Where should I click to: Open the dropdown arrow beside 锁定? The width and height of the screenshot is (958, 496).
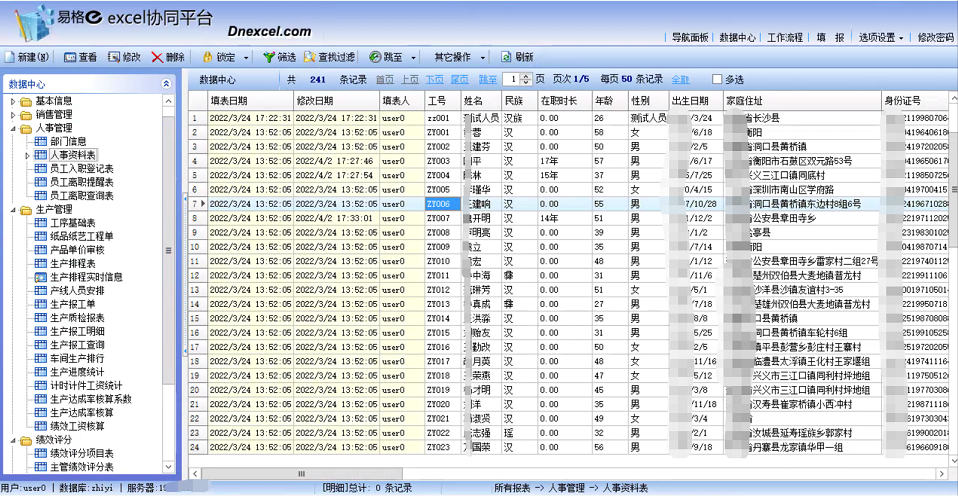coord(246,58)
